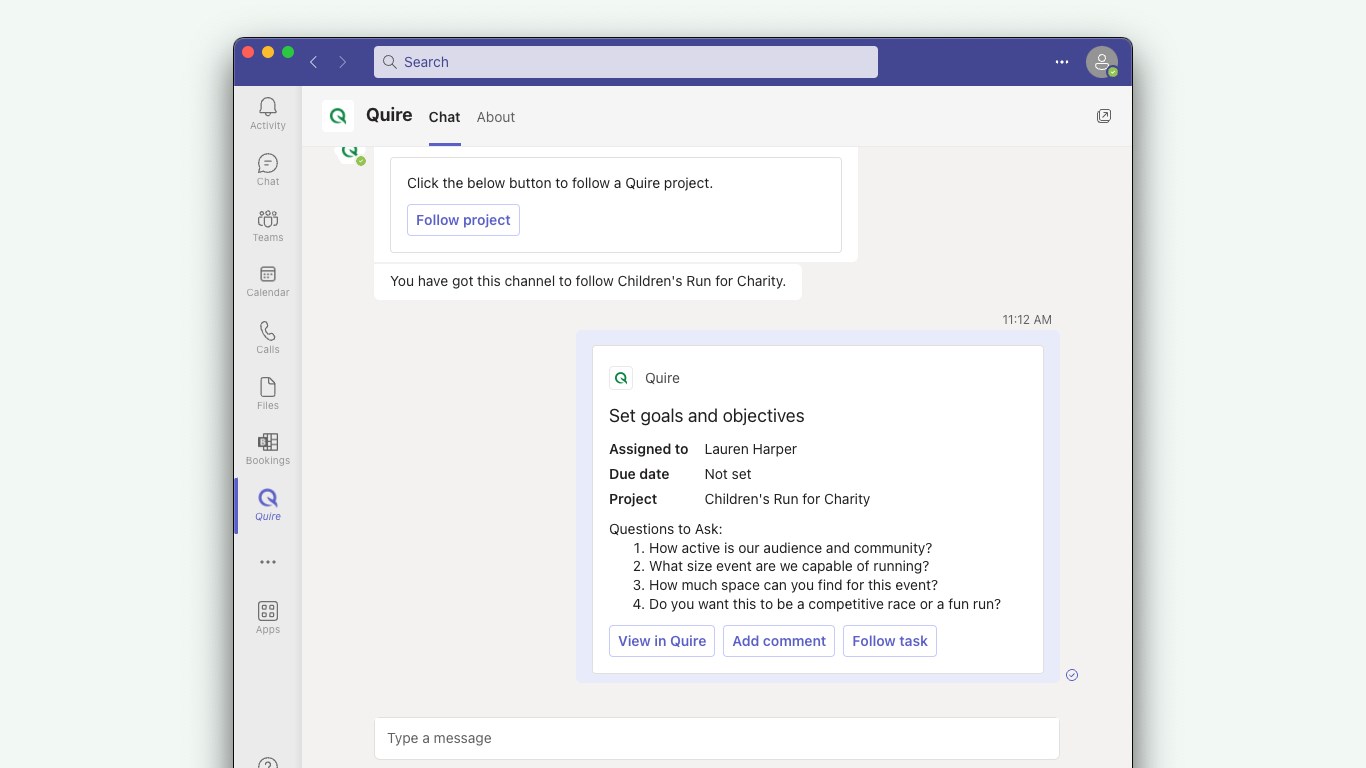Go to Teams in the sidebar
The width and height of the screenshot is (1366, 768).
click(x=267, y=224)
